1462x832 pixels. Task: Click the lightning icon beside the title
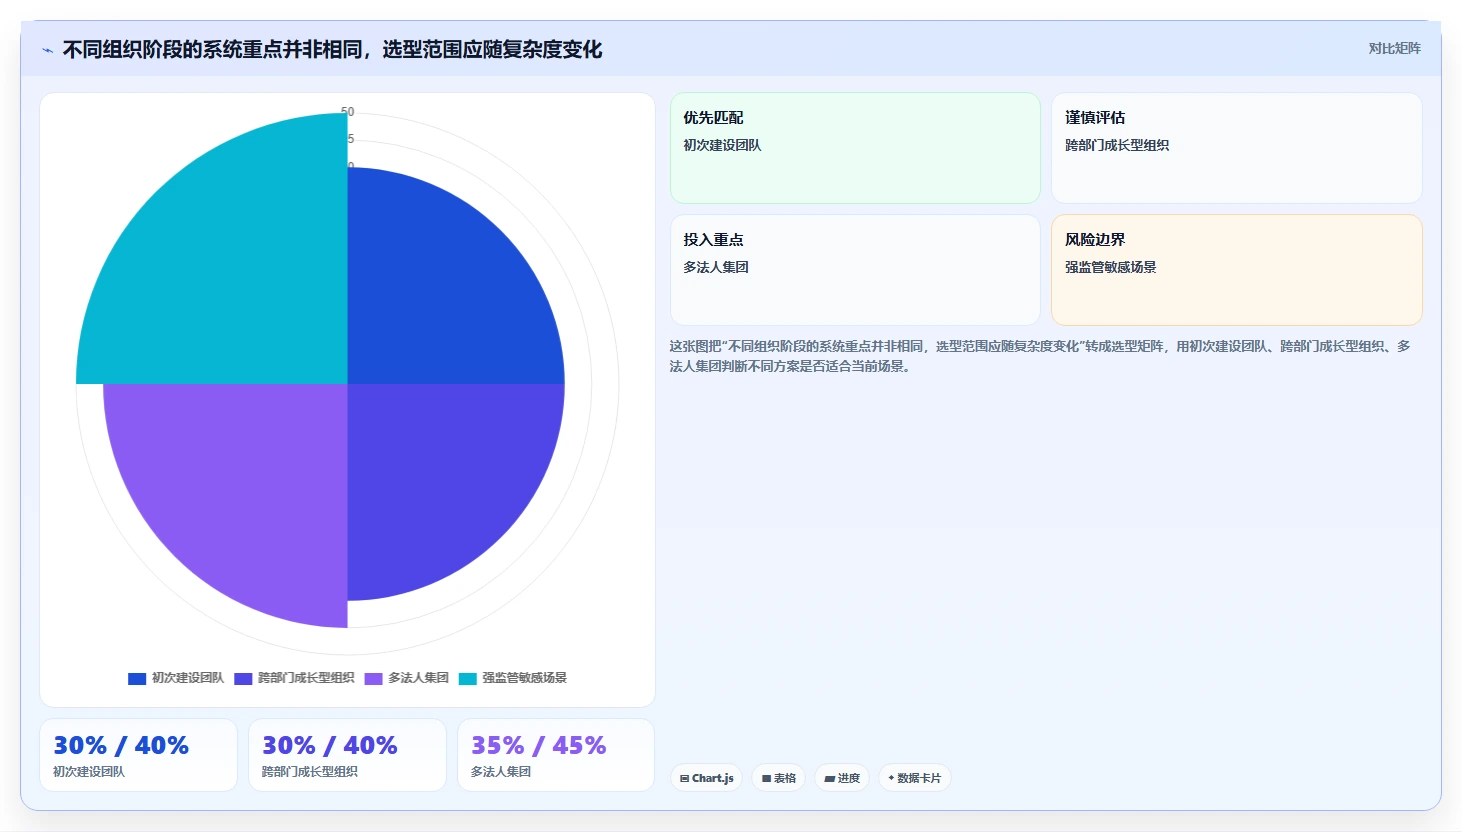point(47,50)
